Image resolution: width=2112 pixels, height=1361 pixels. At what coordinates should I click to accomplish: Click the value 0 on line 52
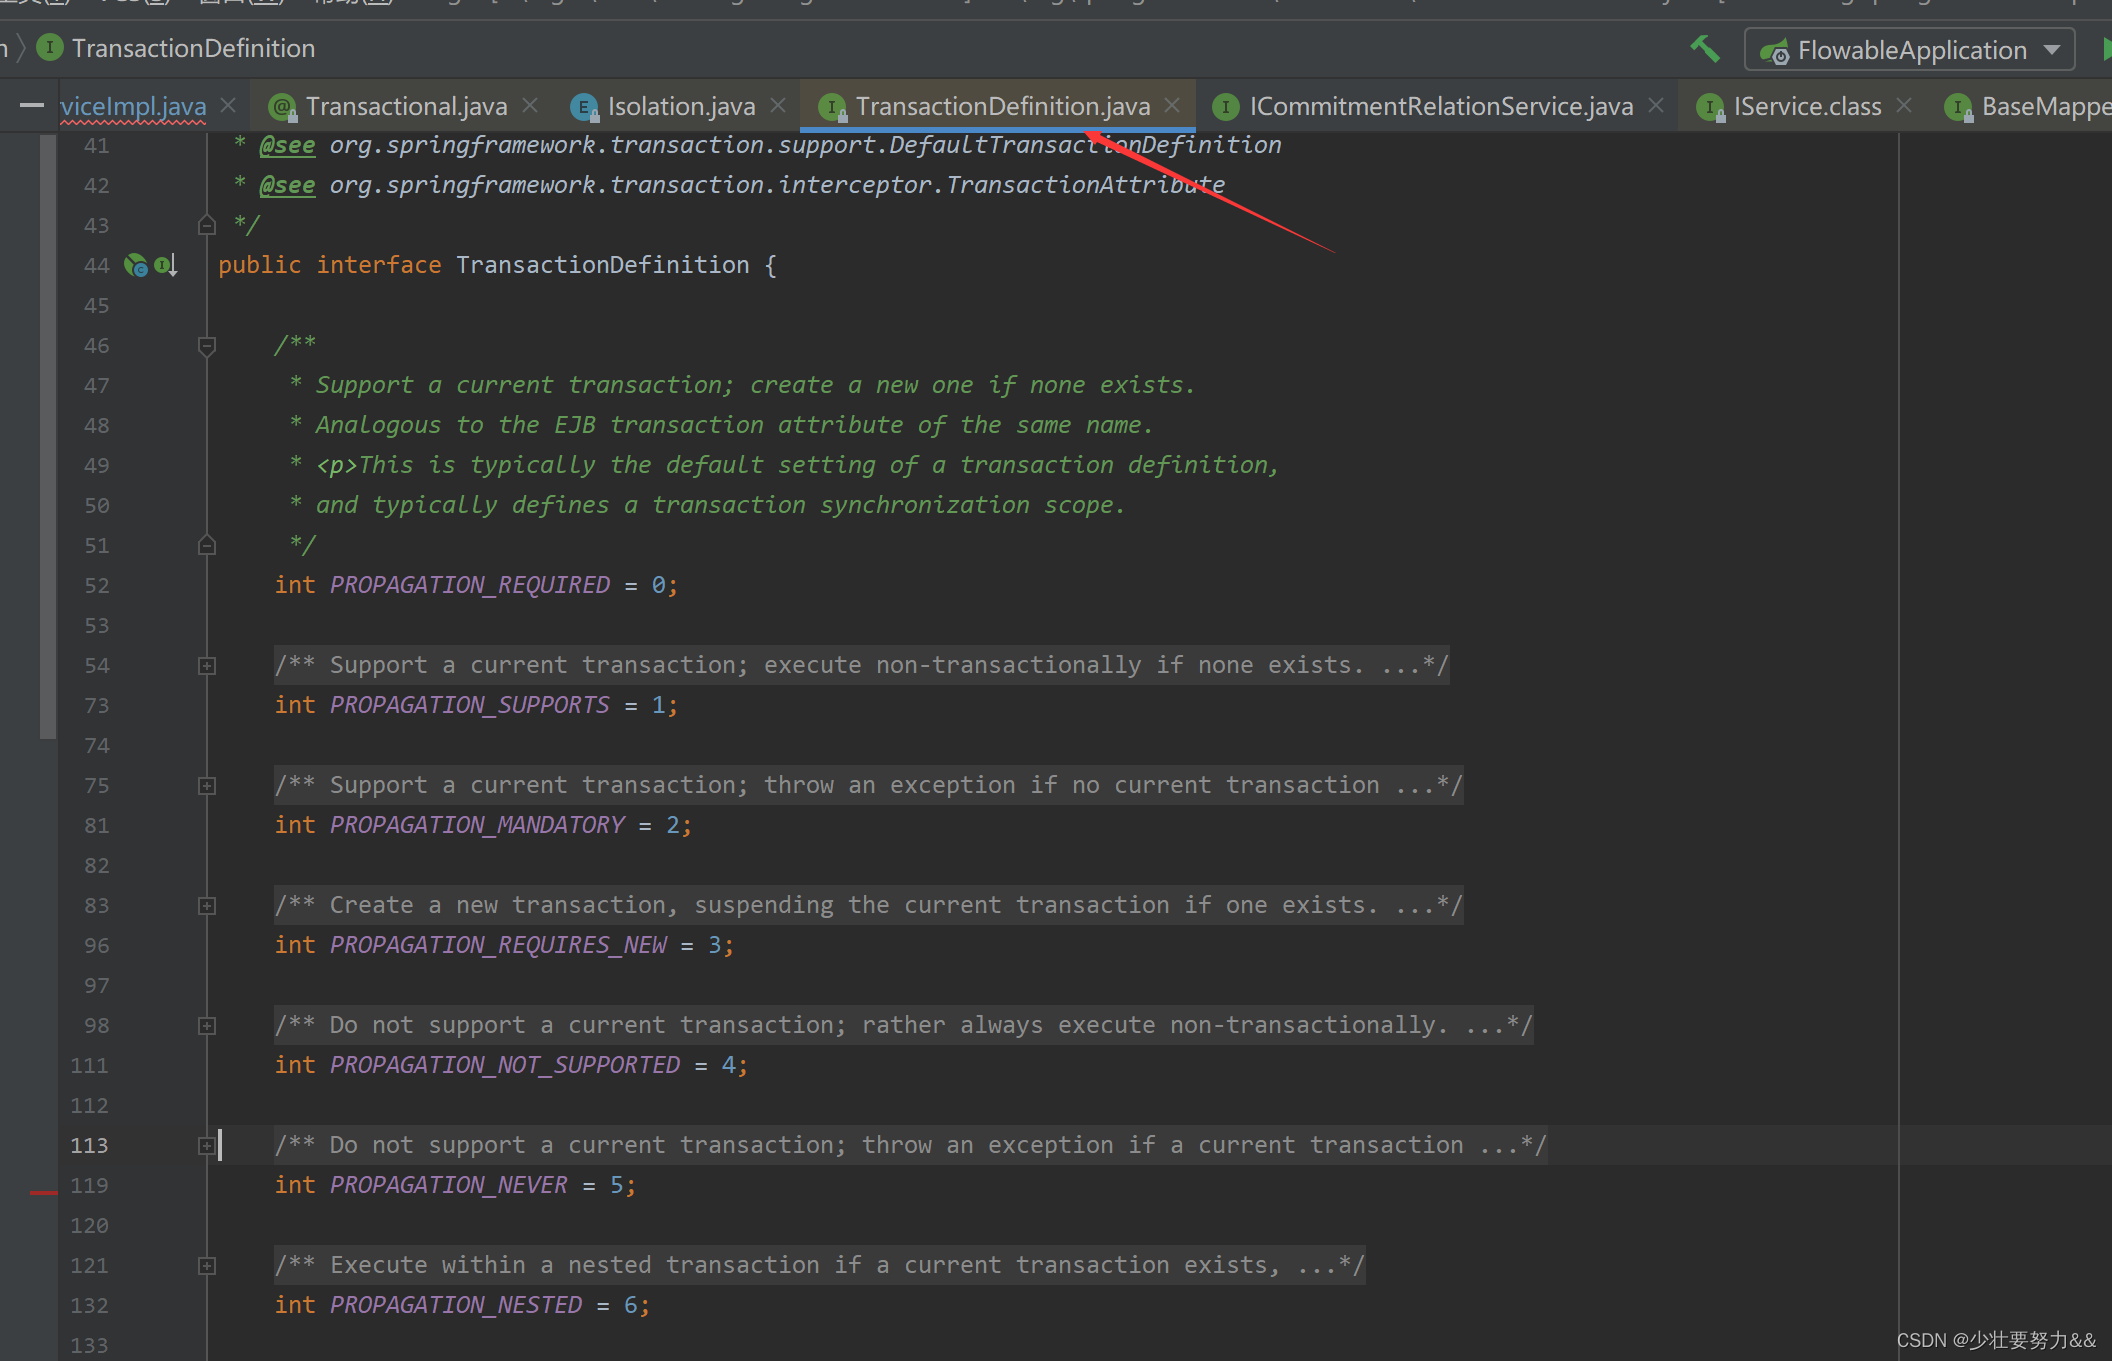point(659,585)
